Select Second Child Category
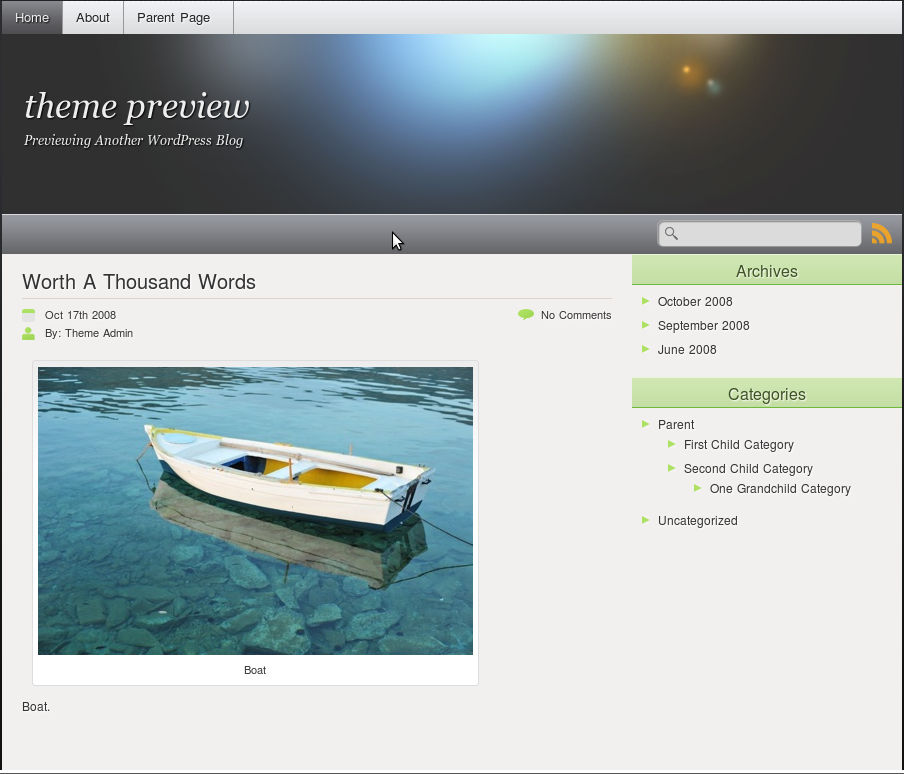 click(x=748, y=469)
